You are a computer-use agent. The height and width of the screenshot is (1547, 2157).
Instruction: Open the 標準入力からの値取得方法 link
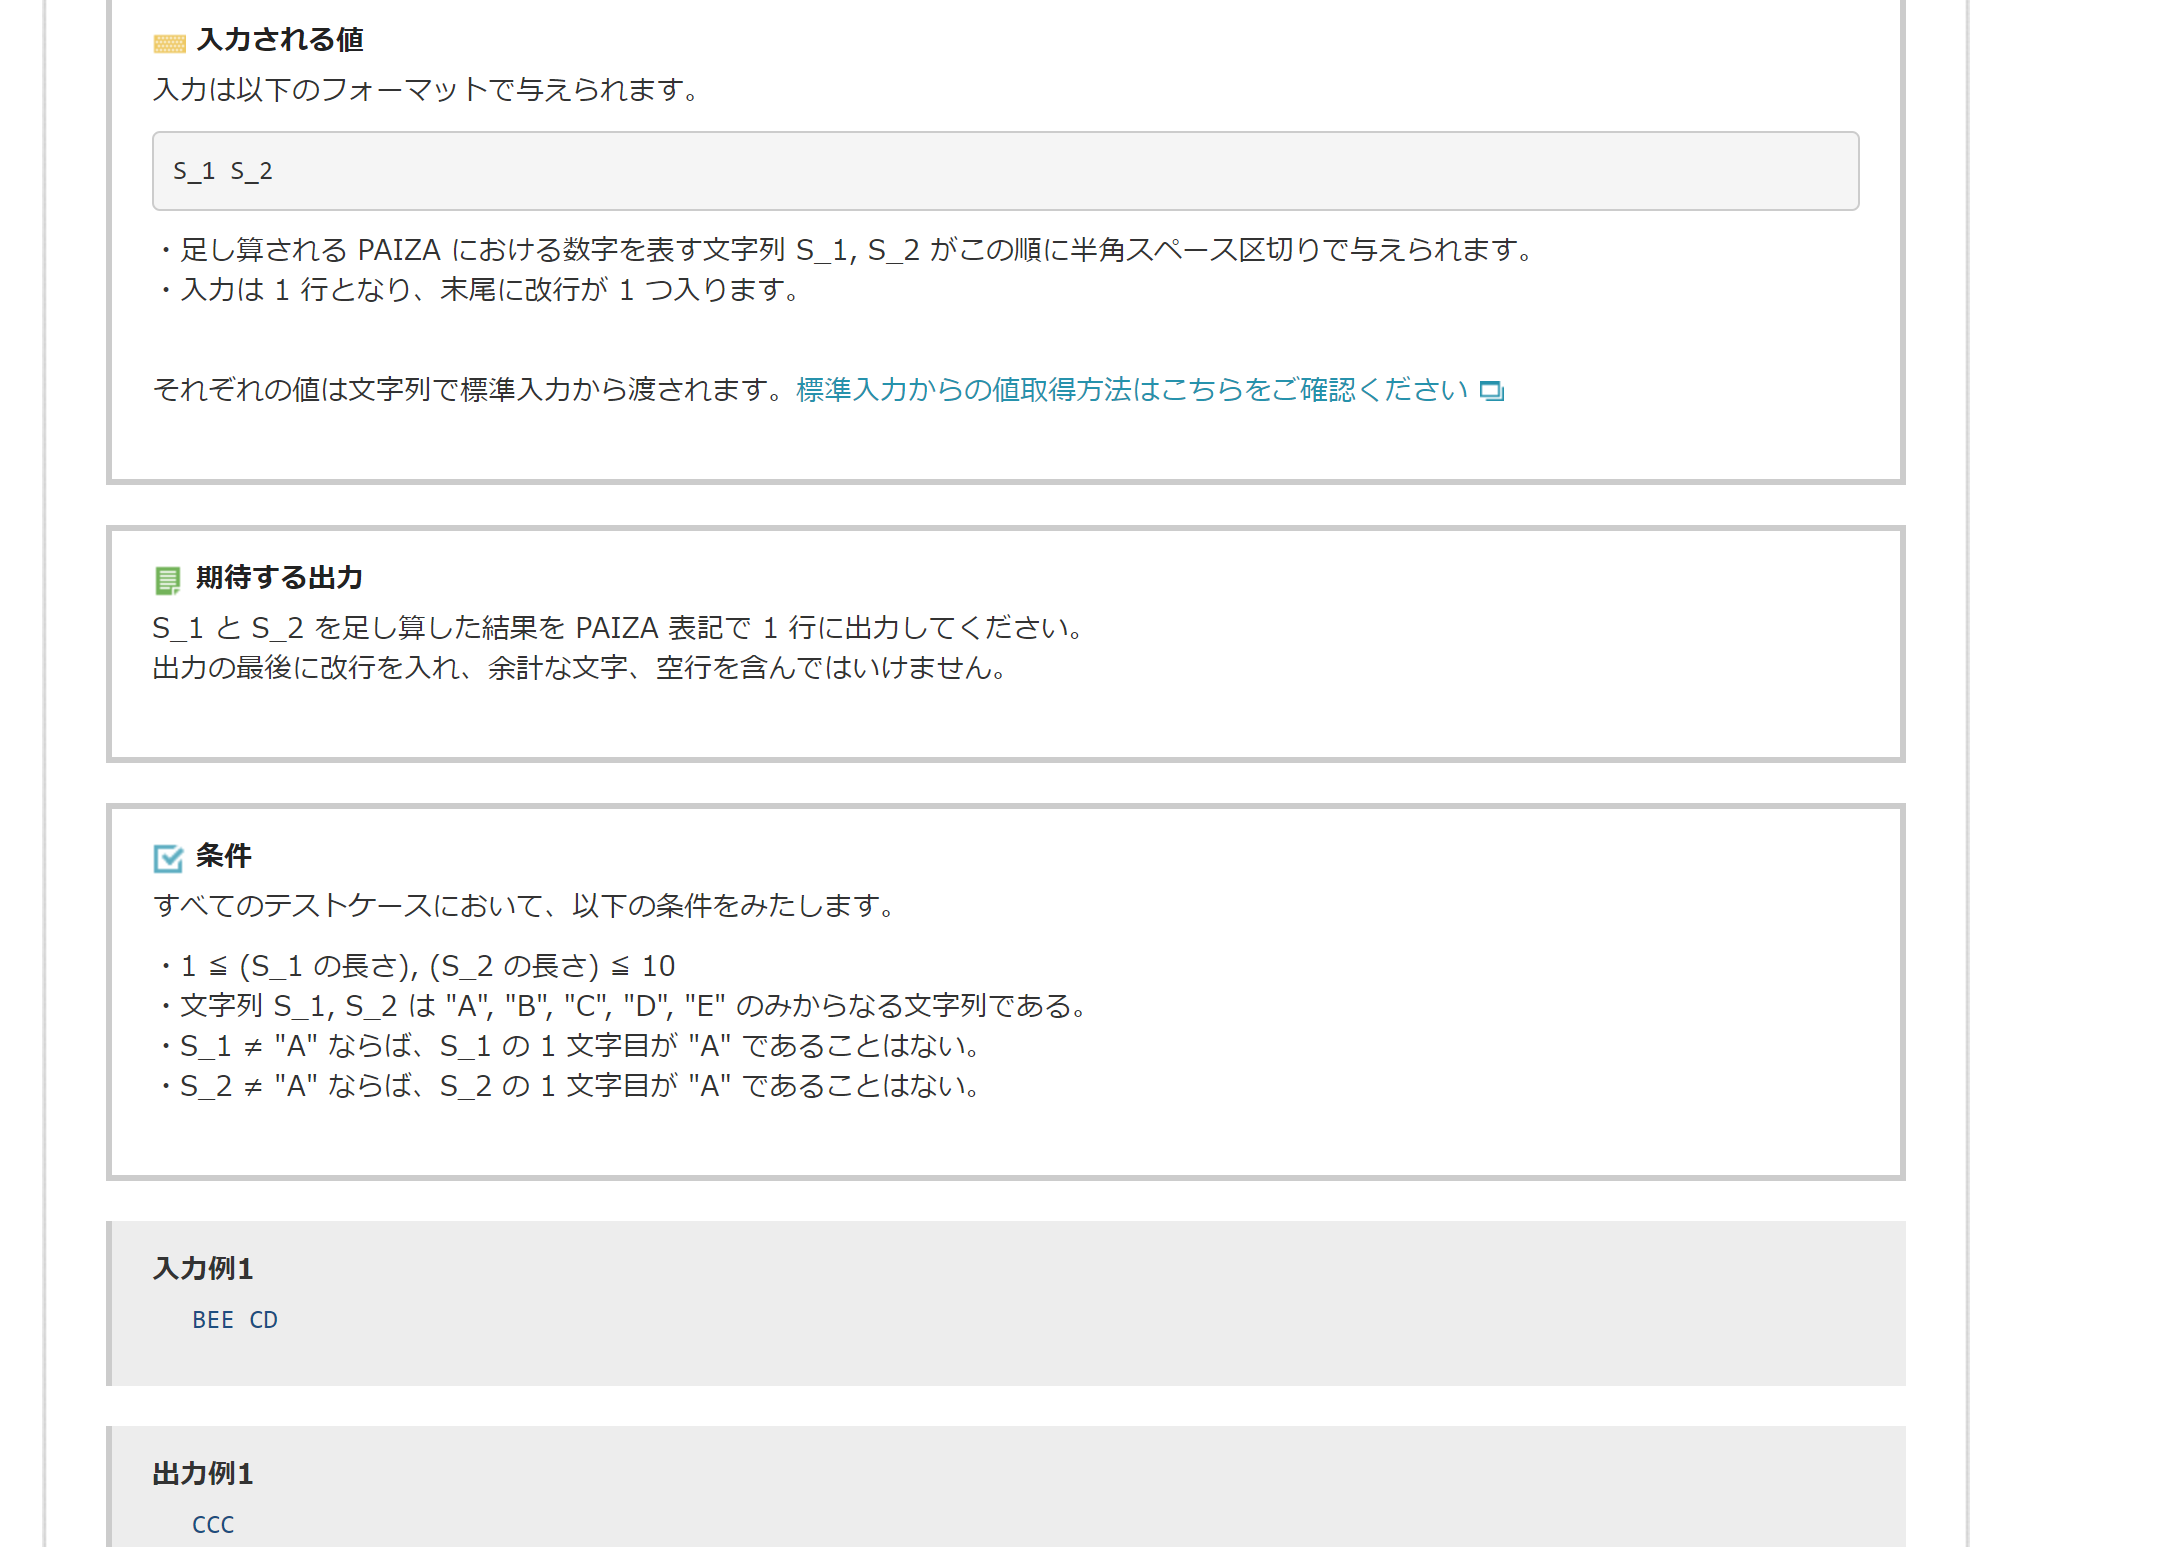[1131, 390]
